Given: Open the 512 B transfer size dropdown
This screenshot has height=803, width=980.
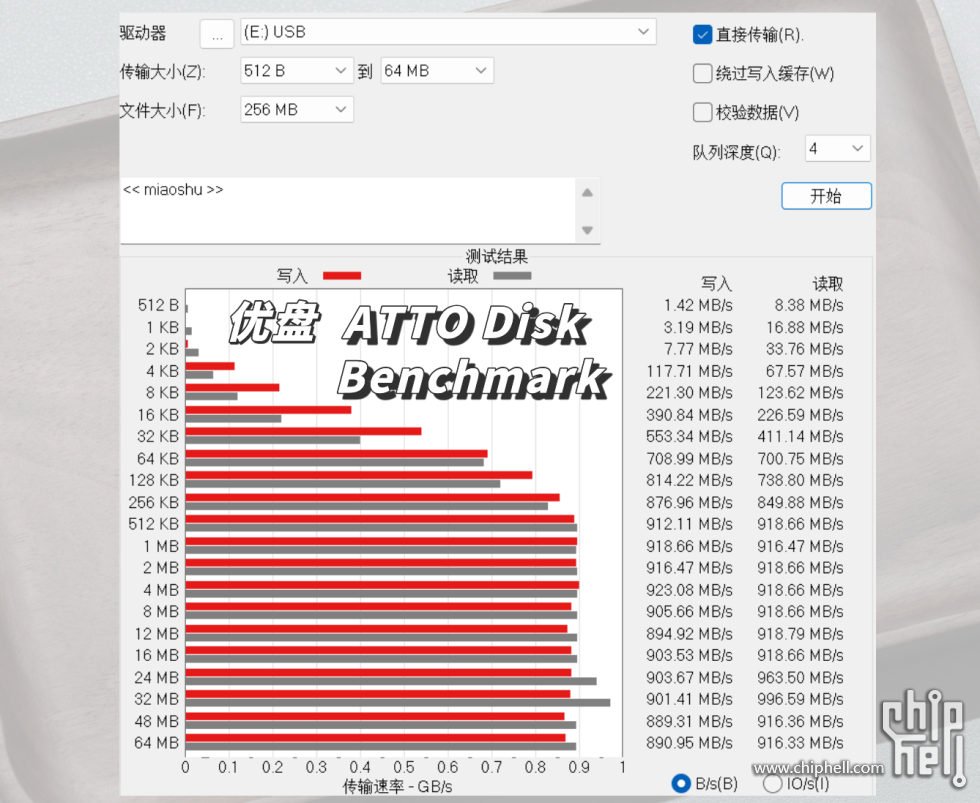Looking at the screenshot, I should point(296,71).
